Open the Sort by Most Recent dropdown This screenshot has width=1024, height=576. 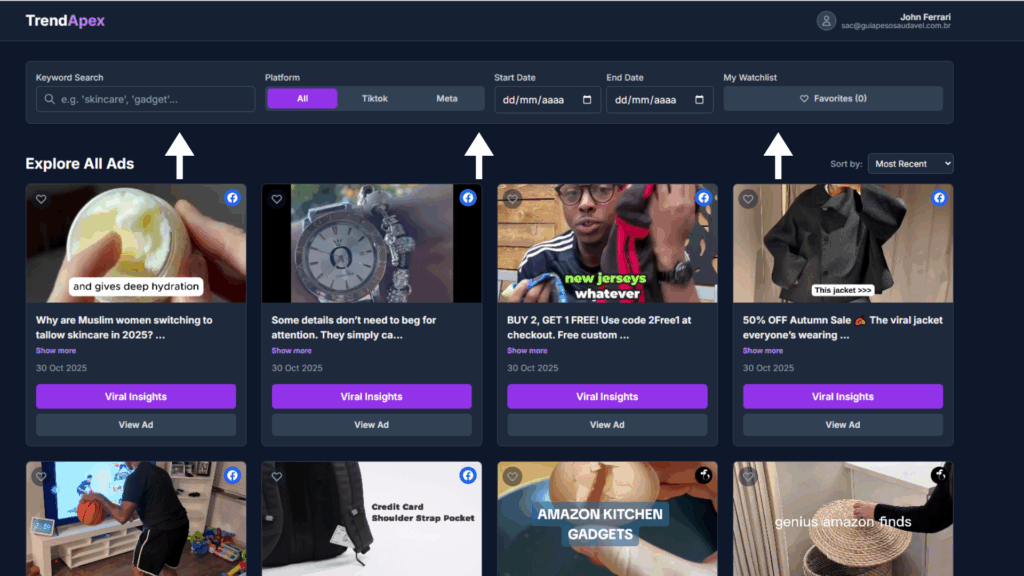(x=910, y=164)
